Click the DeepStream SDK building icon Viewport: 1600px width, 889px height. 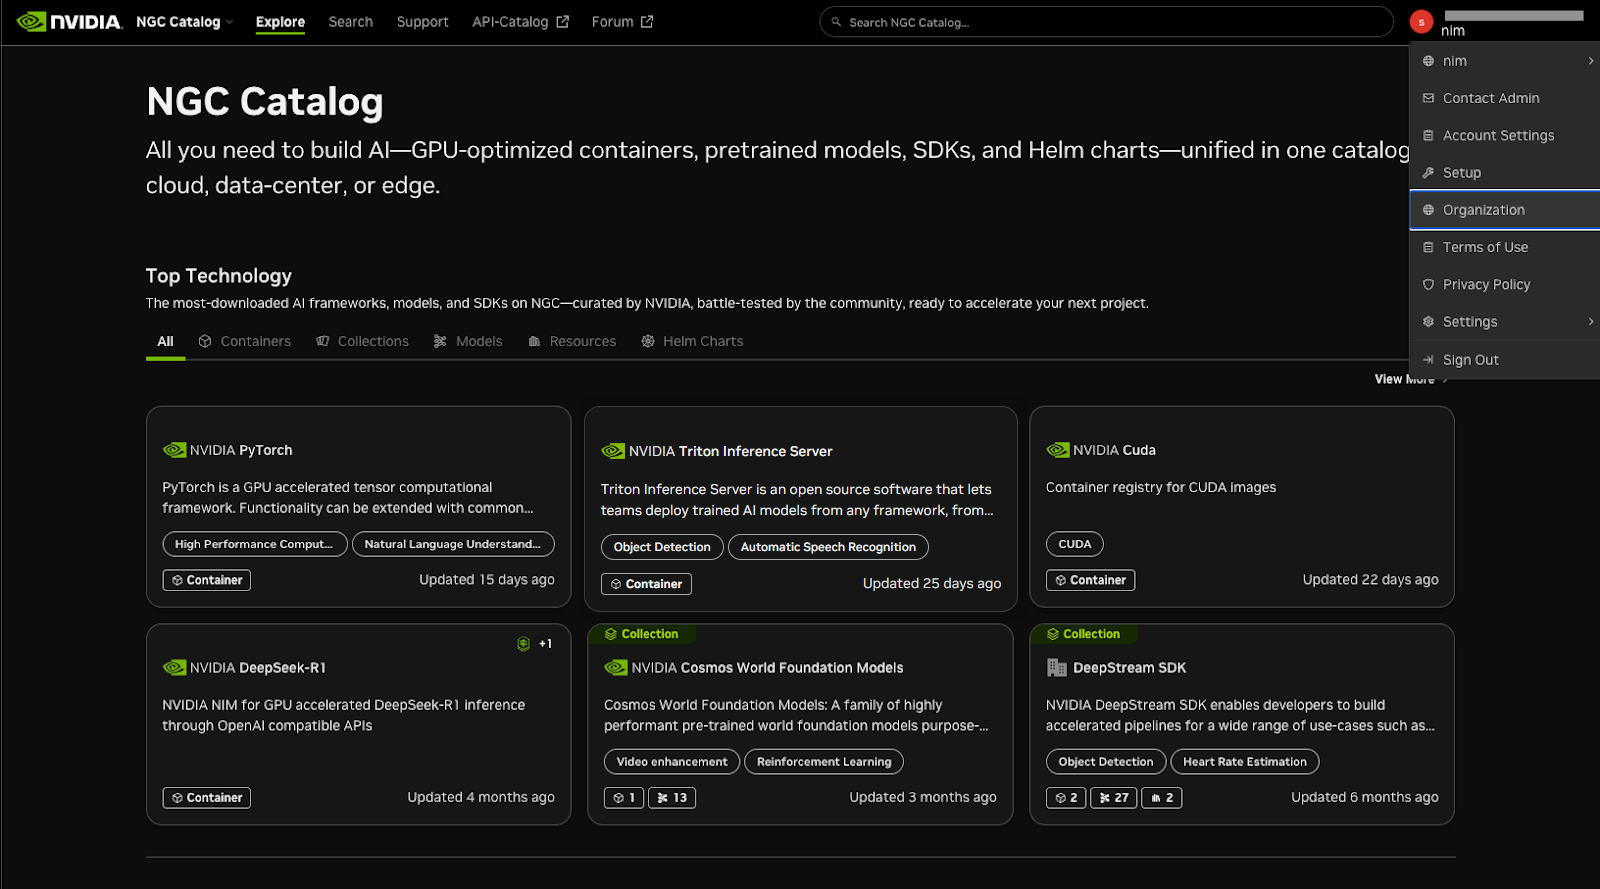[1056, 668]
